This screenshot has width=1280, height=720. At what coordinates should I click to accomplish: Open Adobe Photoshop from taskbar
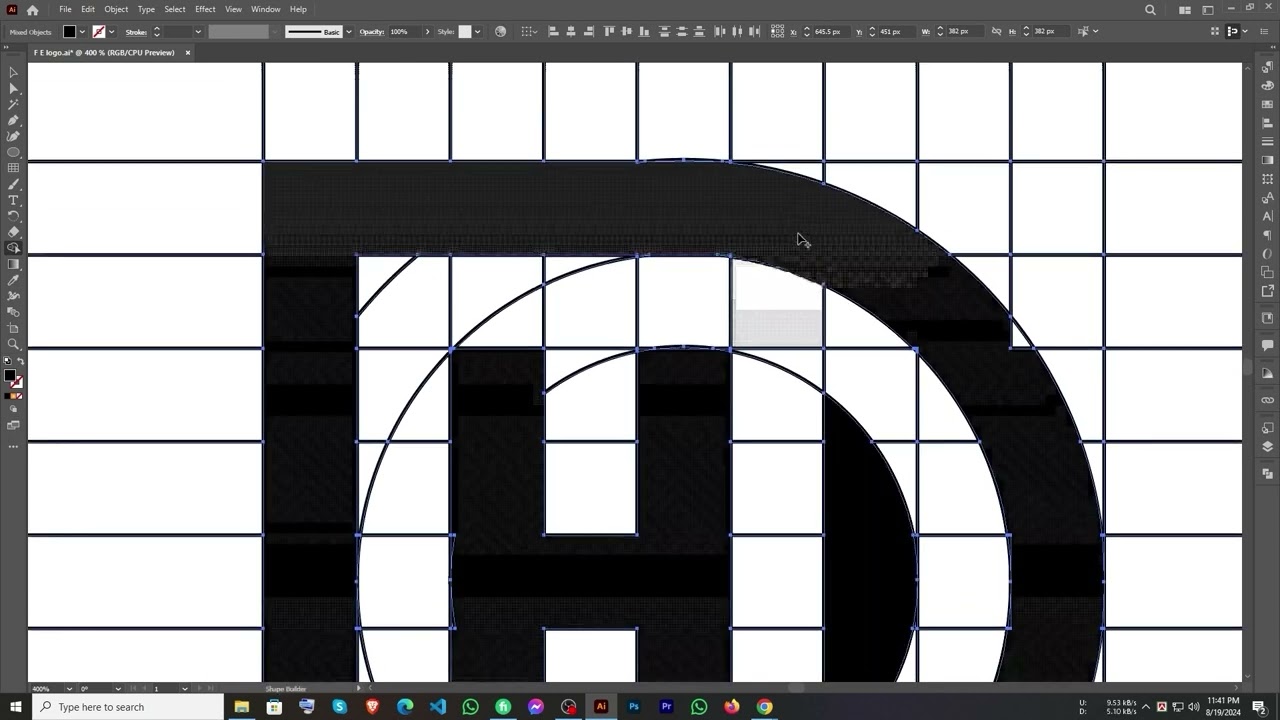point(633,707)
